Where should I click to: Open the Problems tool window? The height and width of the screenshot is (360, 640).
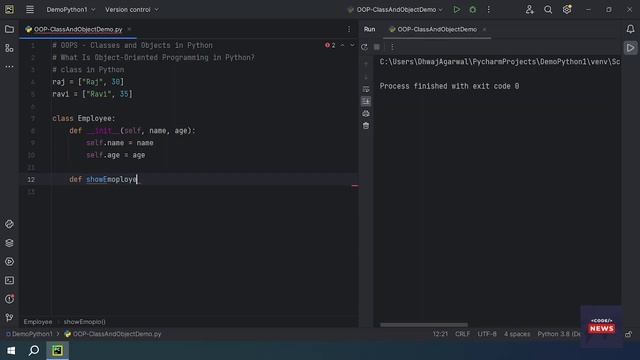[x=9, y=299]
